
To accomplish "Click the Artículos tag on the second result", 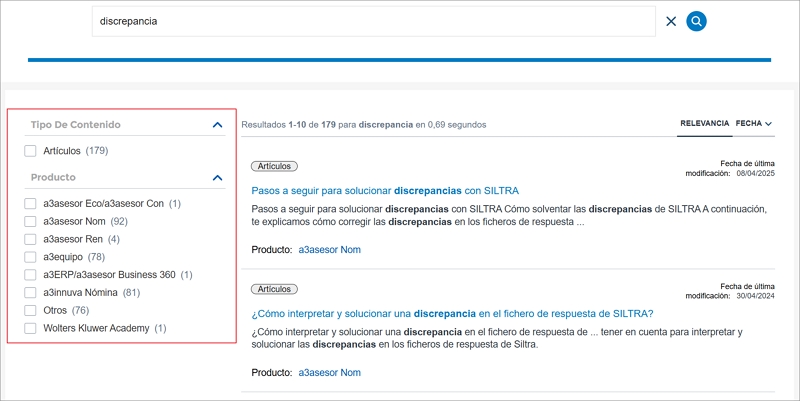I will click(274, 289).
